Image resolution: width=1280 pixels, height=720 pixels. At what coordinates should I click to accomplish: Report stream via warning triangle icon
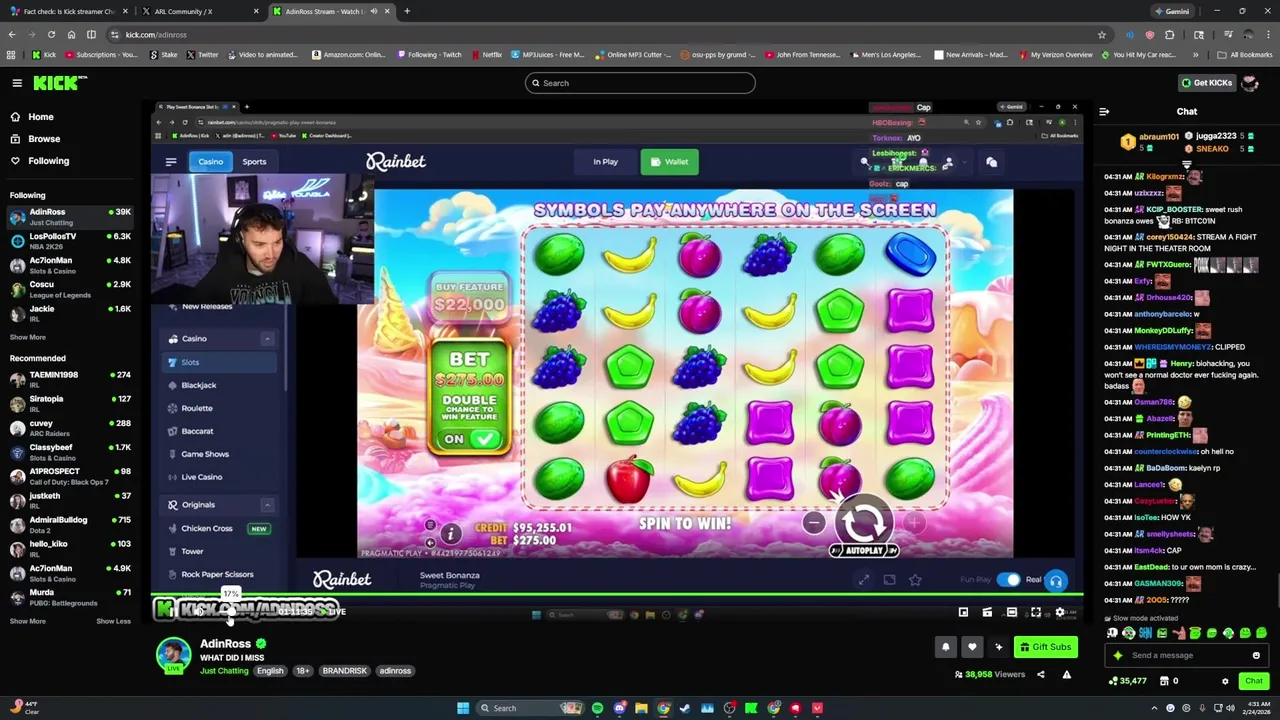[x=1066, y=675]
